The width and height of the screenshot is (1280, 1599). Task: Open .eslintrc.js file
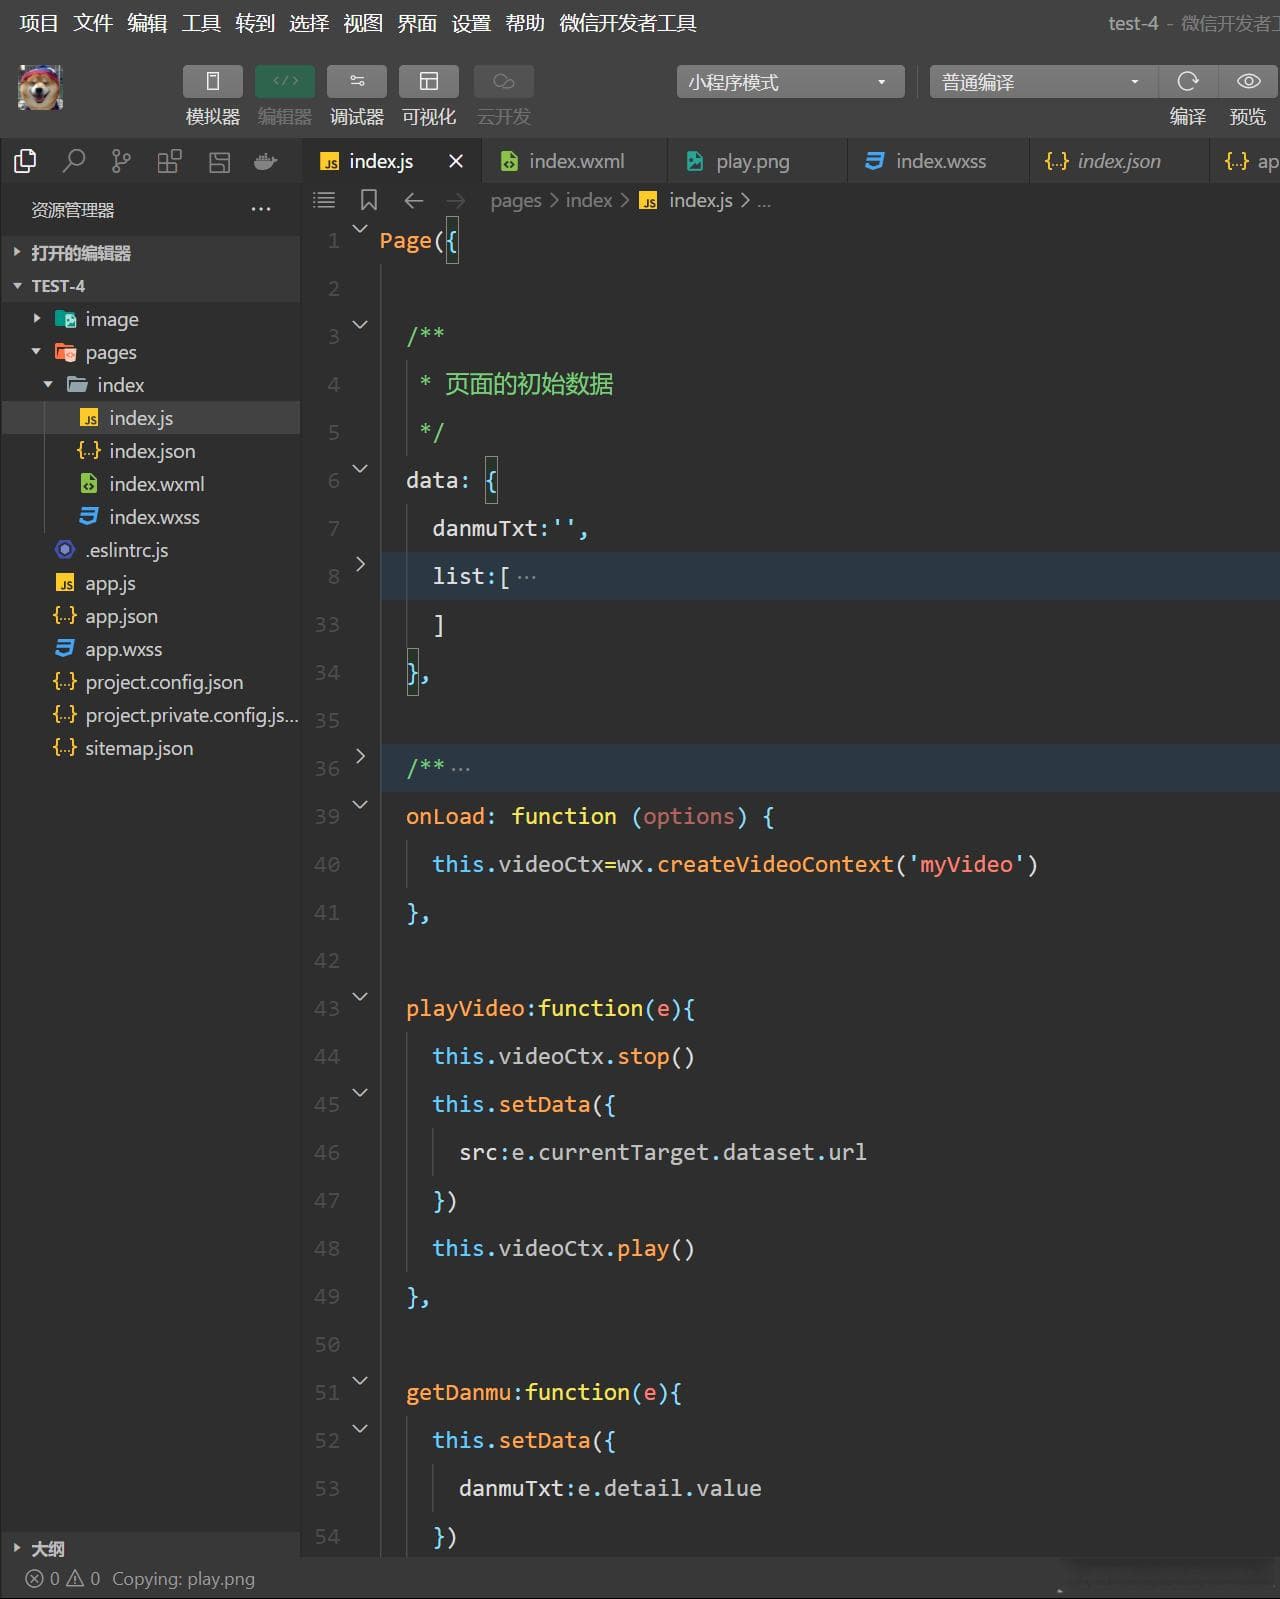(150, 550)
